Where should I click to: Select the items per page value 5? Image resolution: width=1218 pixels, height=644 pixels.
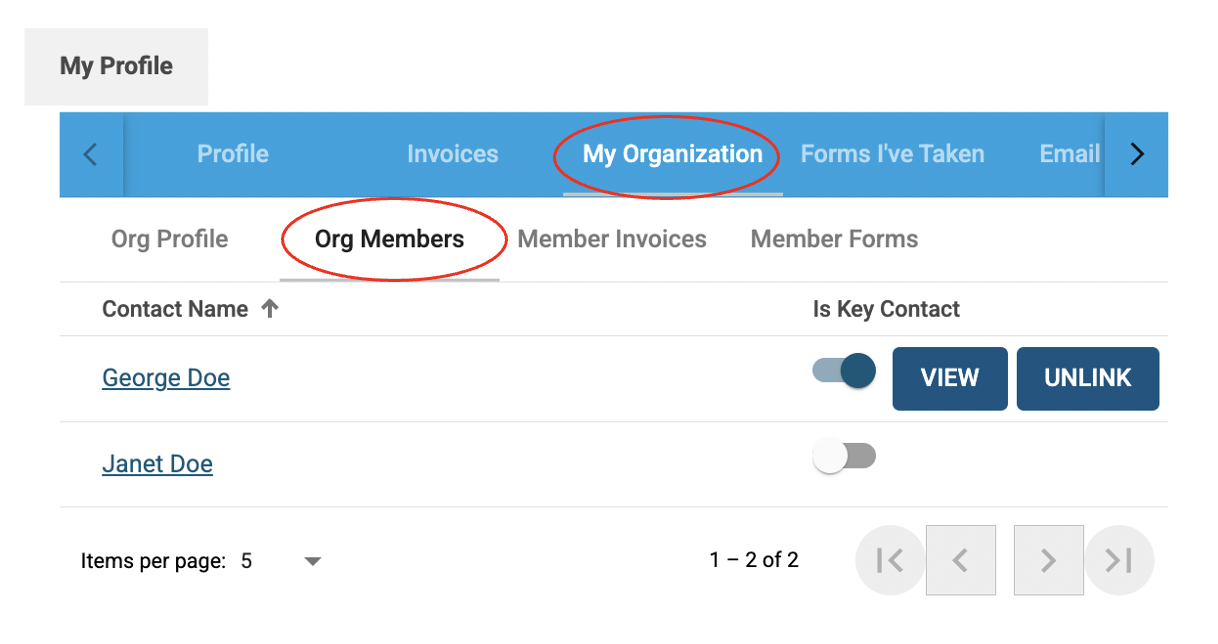point(246,561)
